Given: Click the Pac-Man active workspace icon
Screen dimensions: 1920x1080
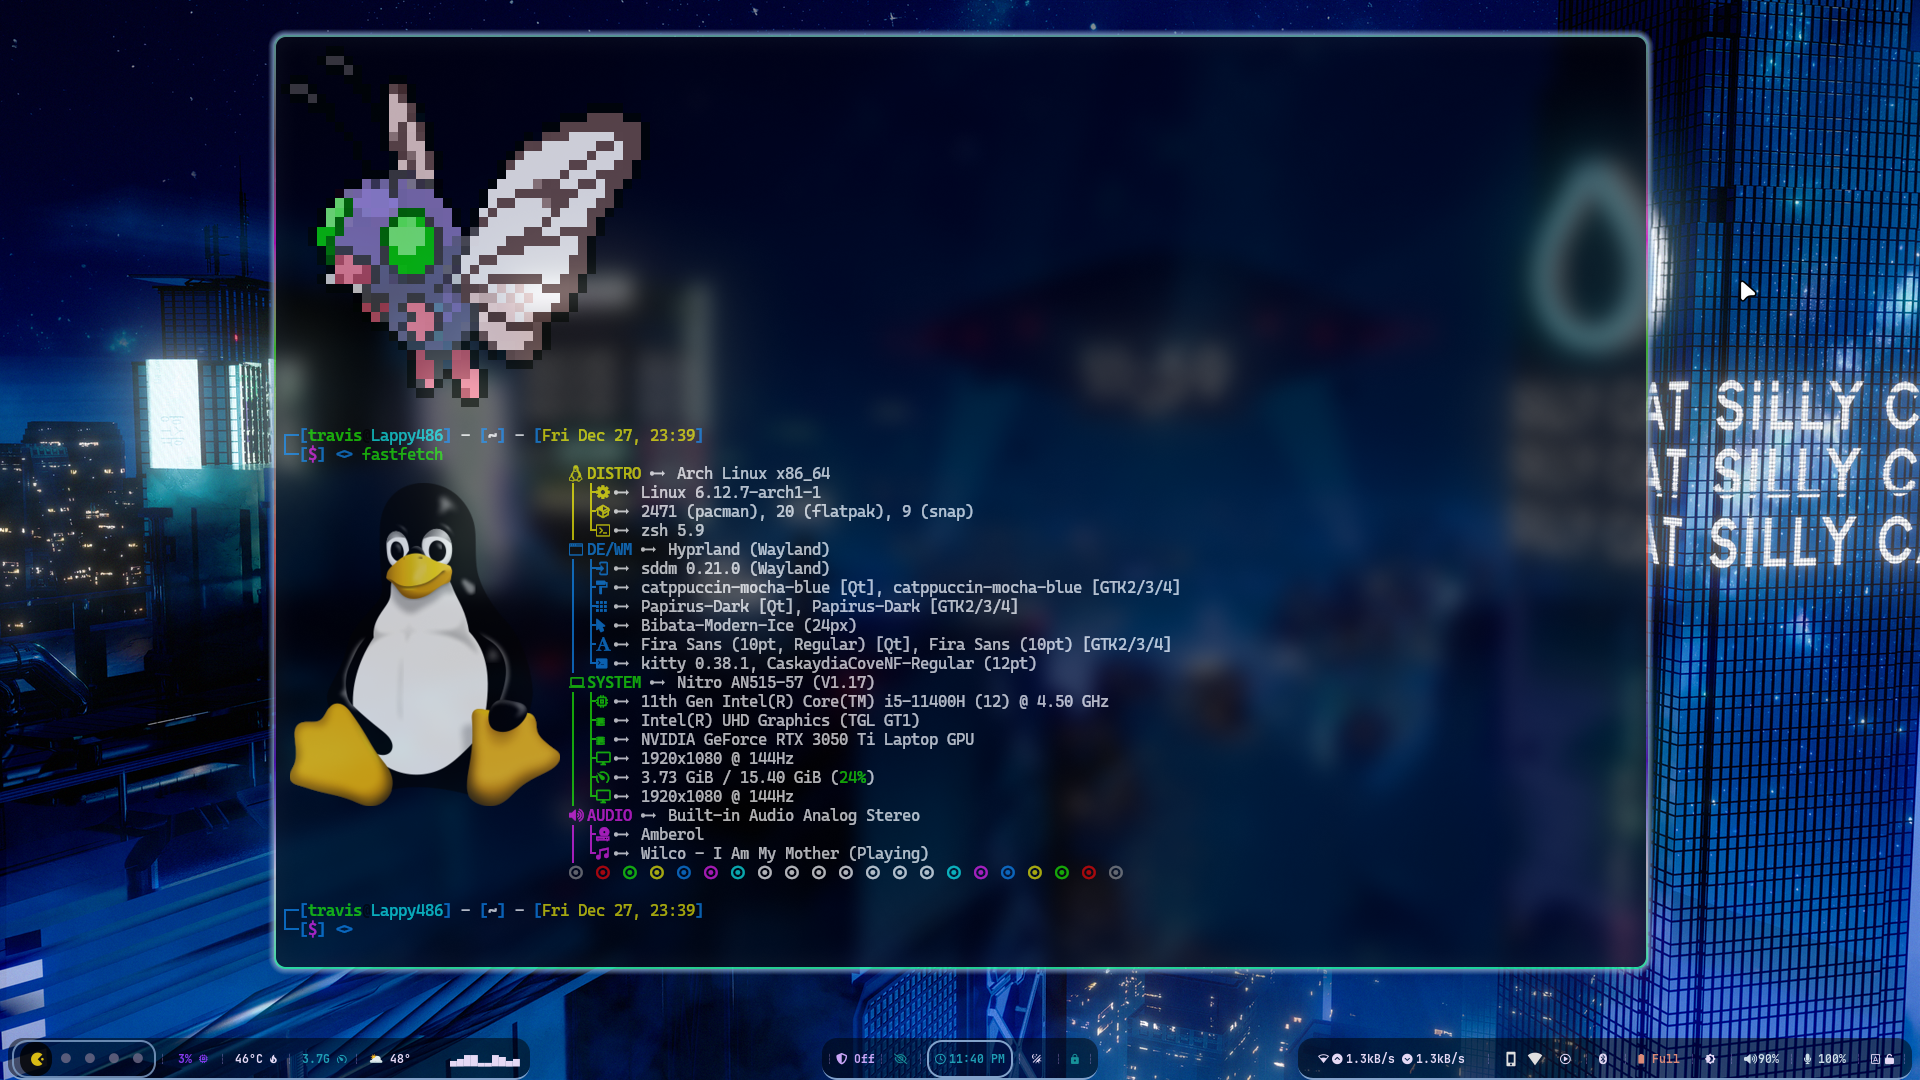Looking at the screenshot, I should 38,1058.
